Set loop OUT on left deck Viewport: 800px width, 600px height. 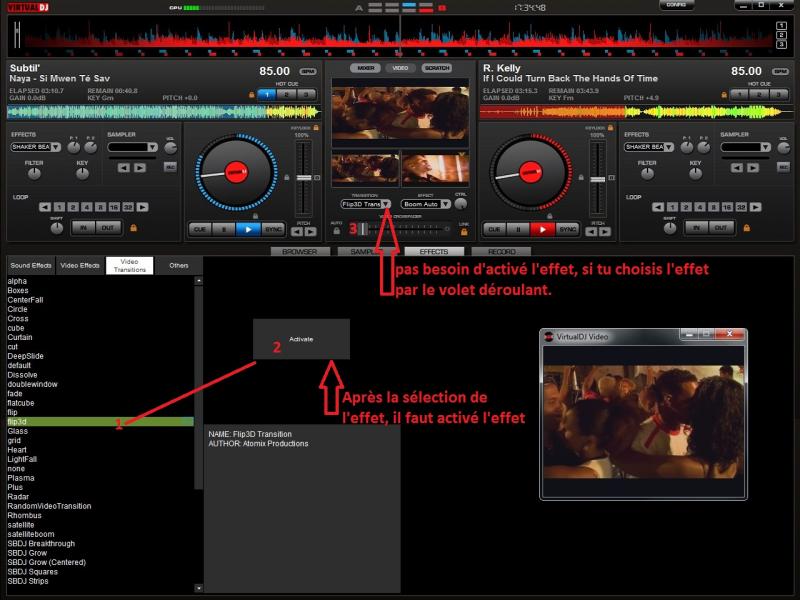(x=108, y=228)
